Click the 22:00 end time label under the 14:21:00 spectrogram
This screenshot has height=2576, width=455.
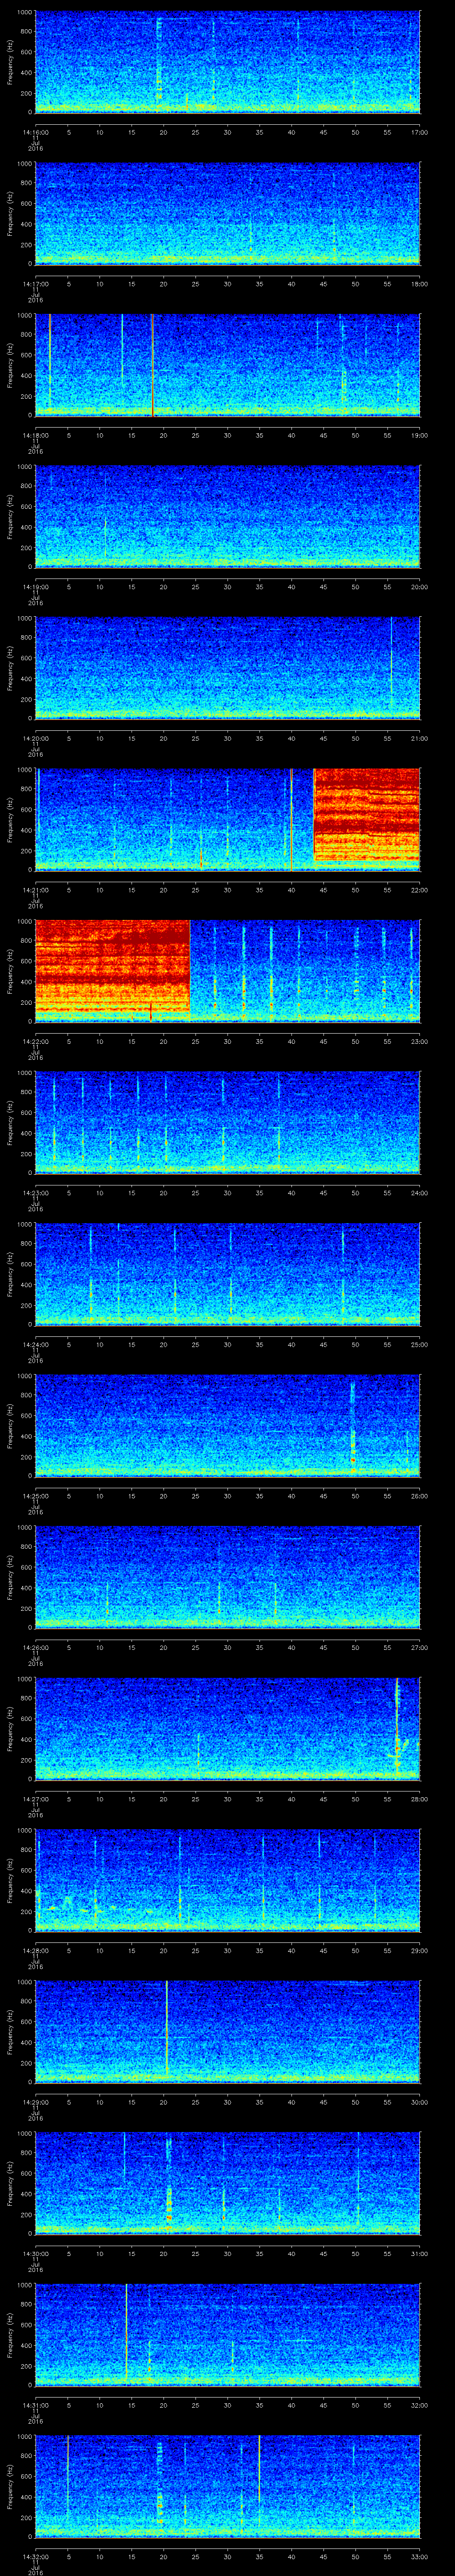(x=420, y=890)
